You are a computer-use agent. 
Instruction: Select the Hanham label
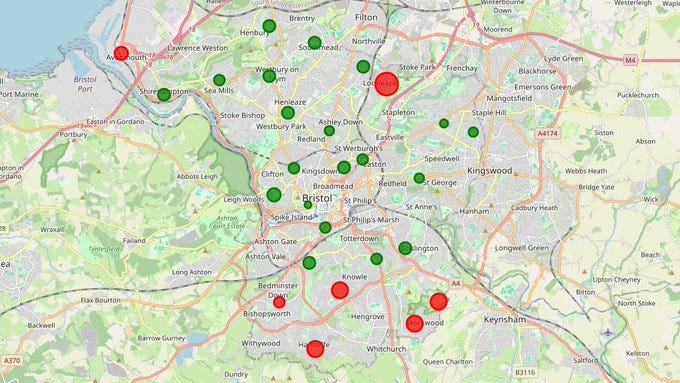[x=474, y=211]
